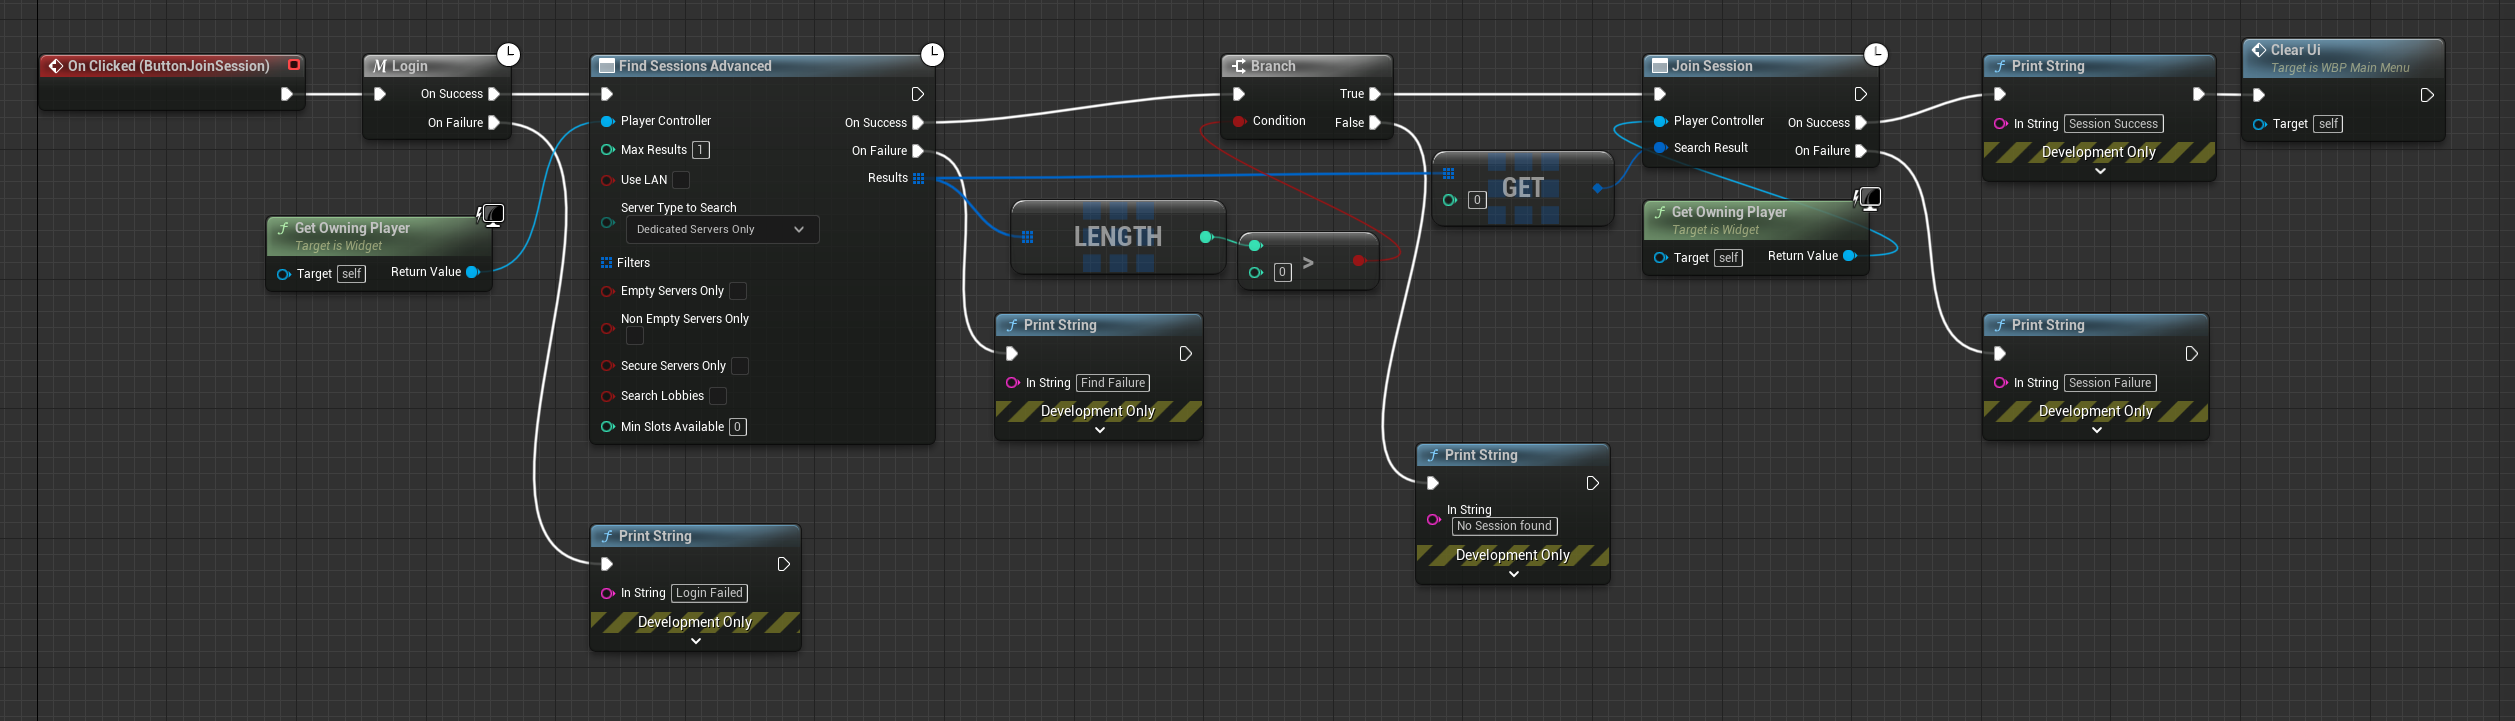Click the exec input pin of Find Sessions Advanced
Image resolution: width=2515 pixels, height=721 pixels.
(x=607, y=94)
